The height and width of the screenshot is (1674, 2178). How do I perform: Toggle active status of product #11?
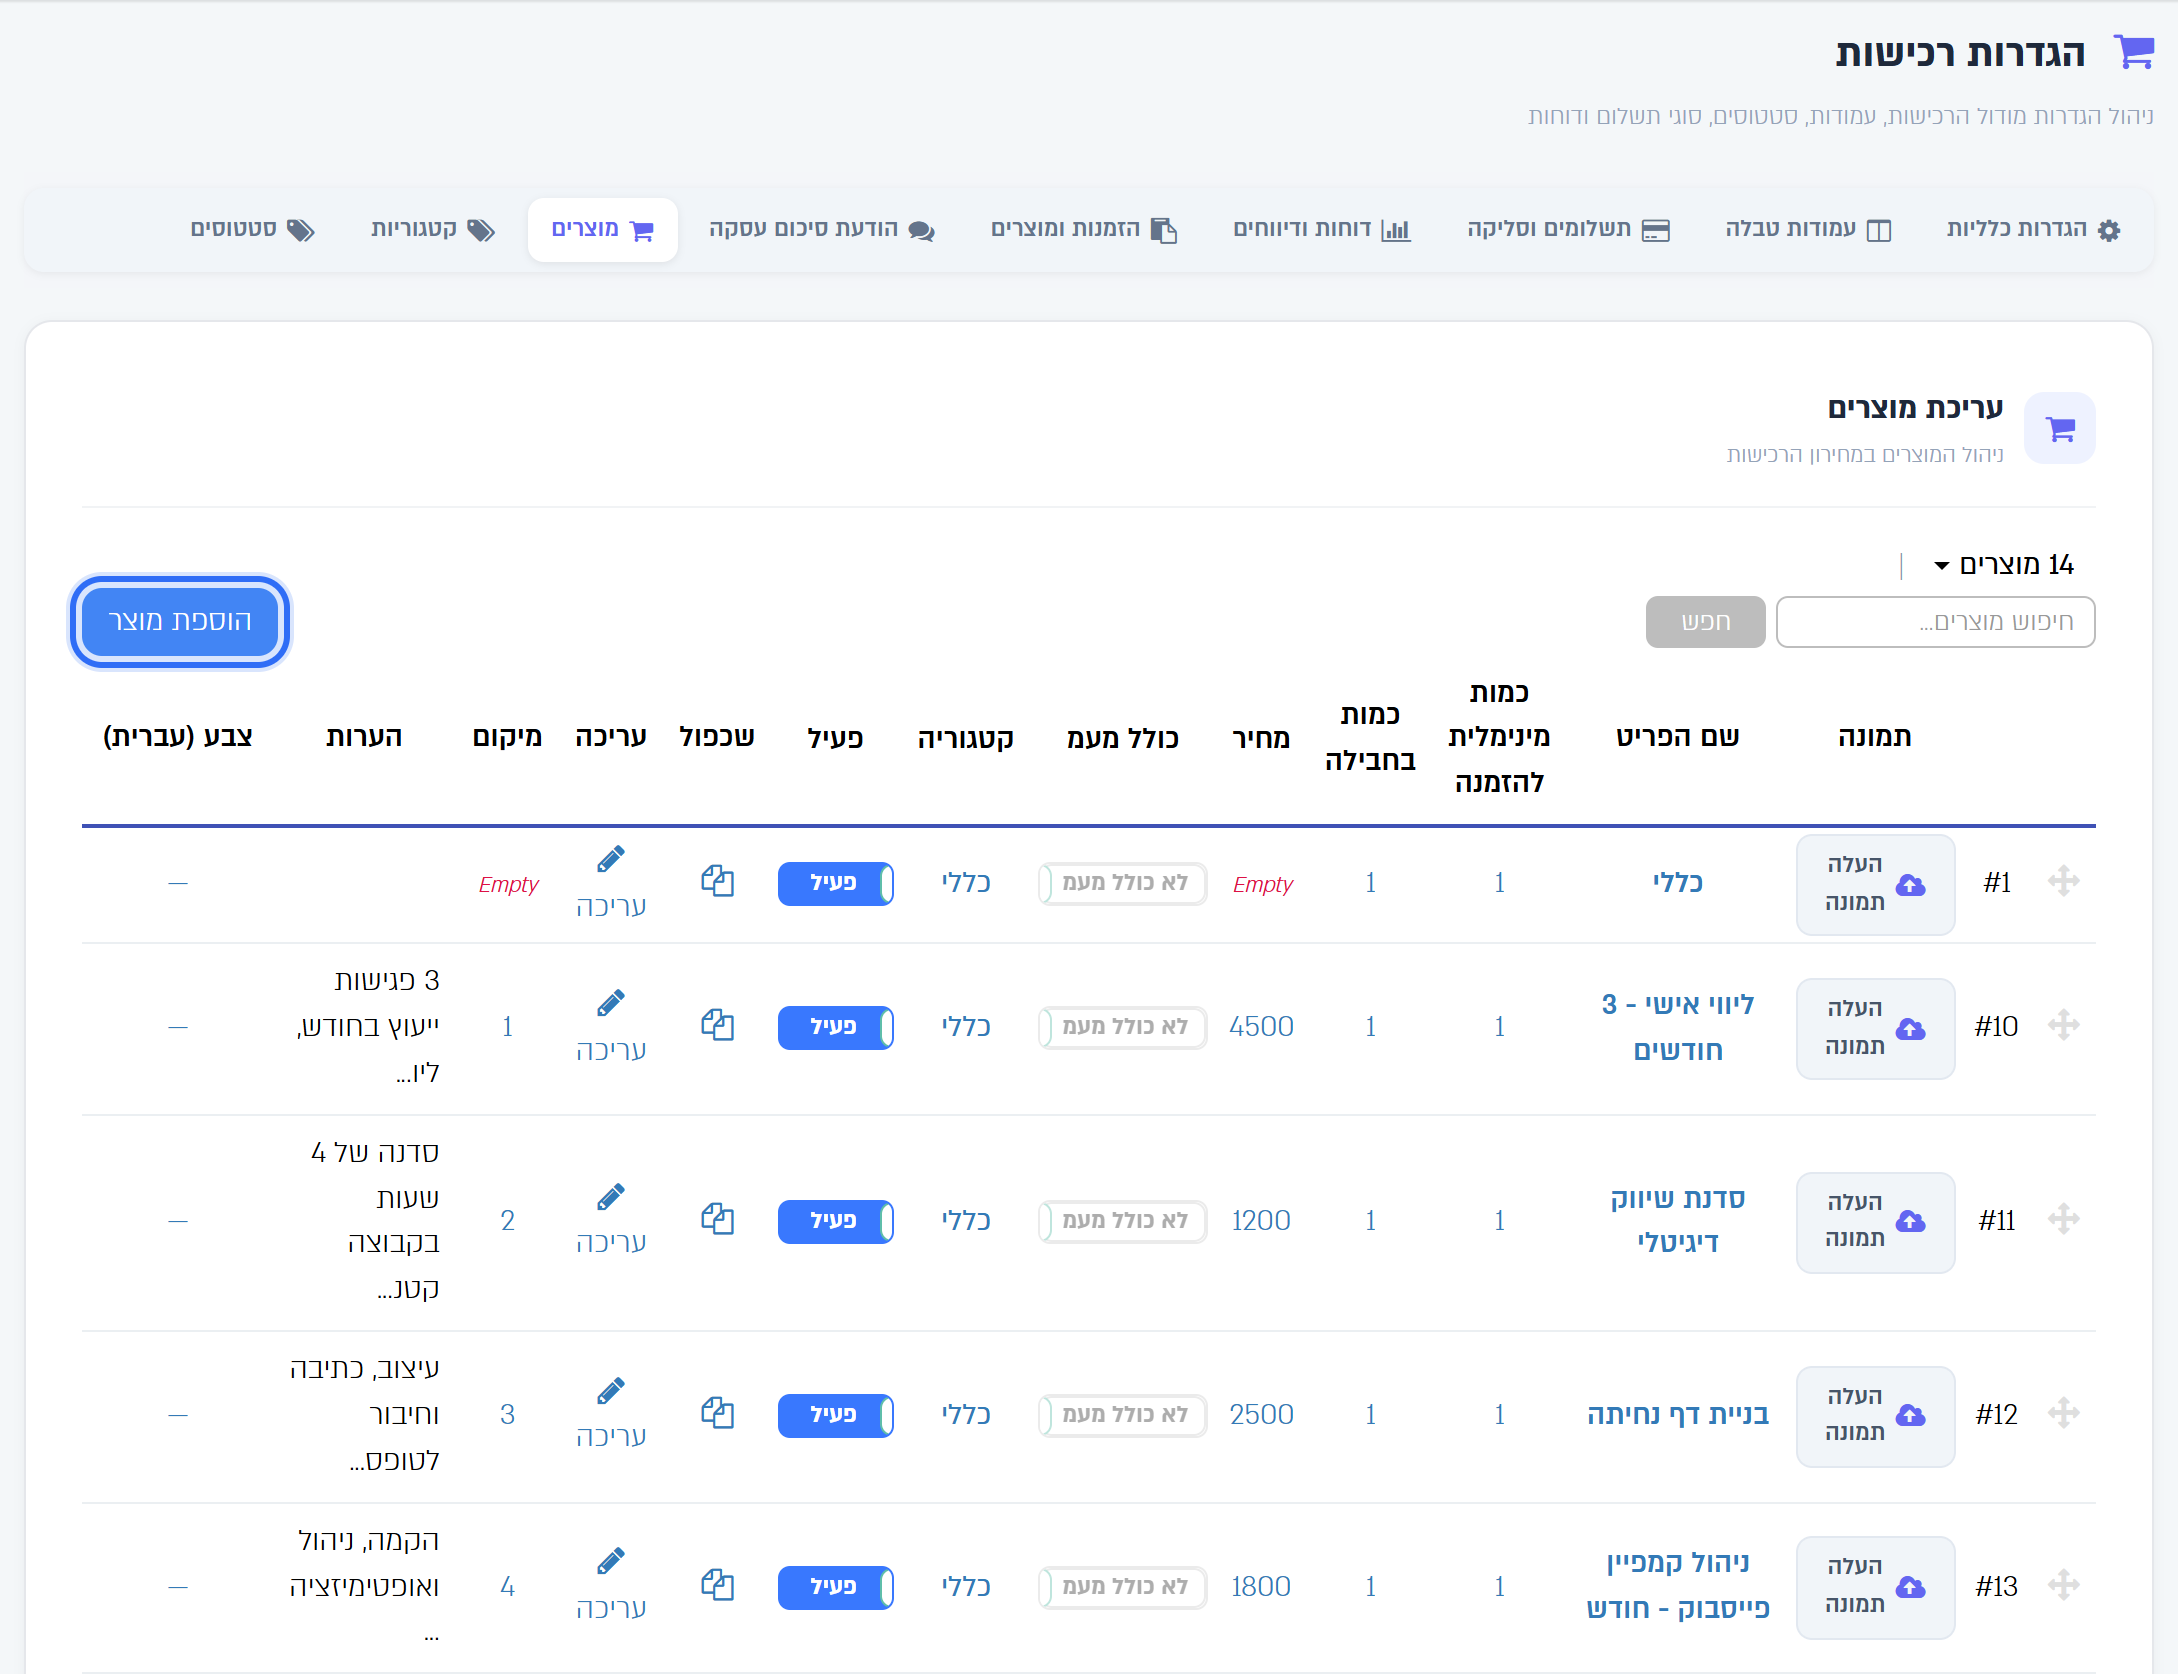[x=836, y=1222]
